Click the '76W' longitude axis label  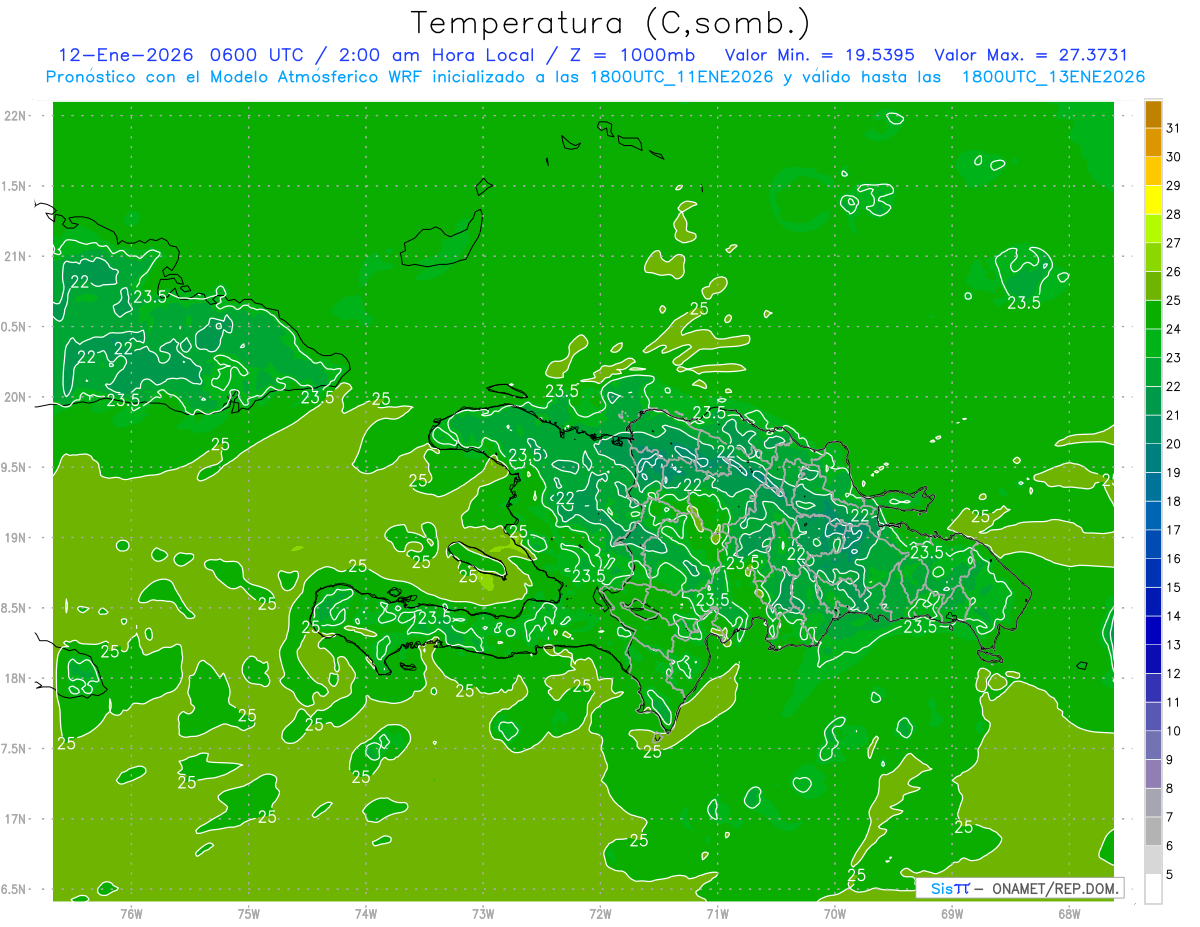(x=131, y=913)
